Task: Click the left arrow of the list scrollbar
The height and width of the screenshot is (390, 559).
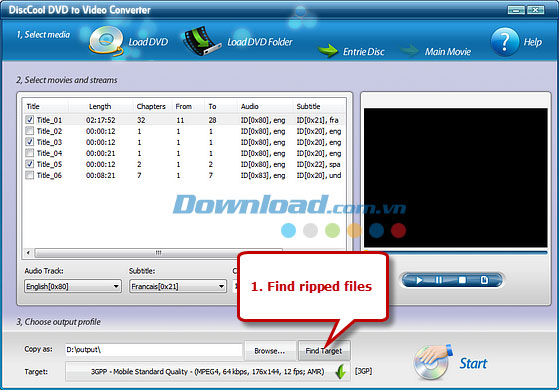Action: click(x=28, y=253)
